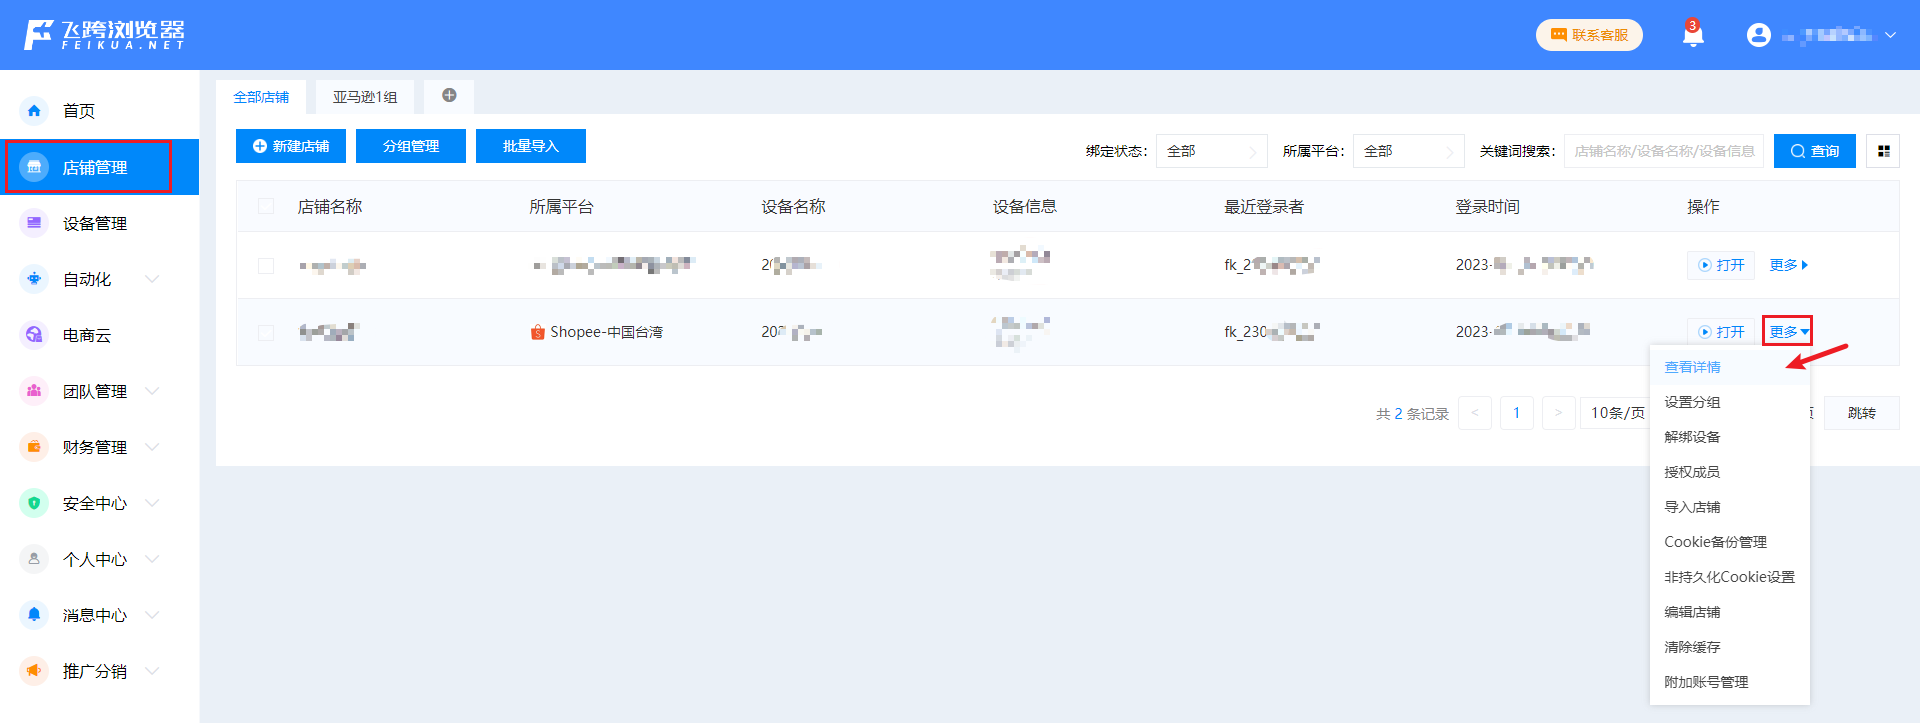
Task: Click the person icon beside 个人中心
Action: point(34,559)
